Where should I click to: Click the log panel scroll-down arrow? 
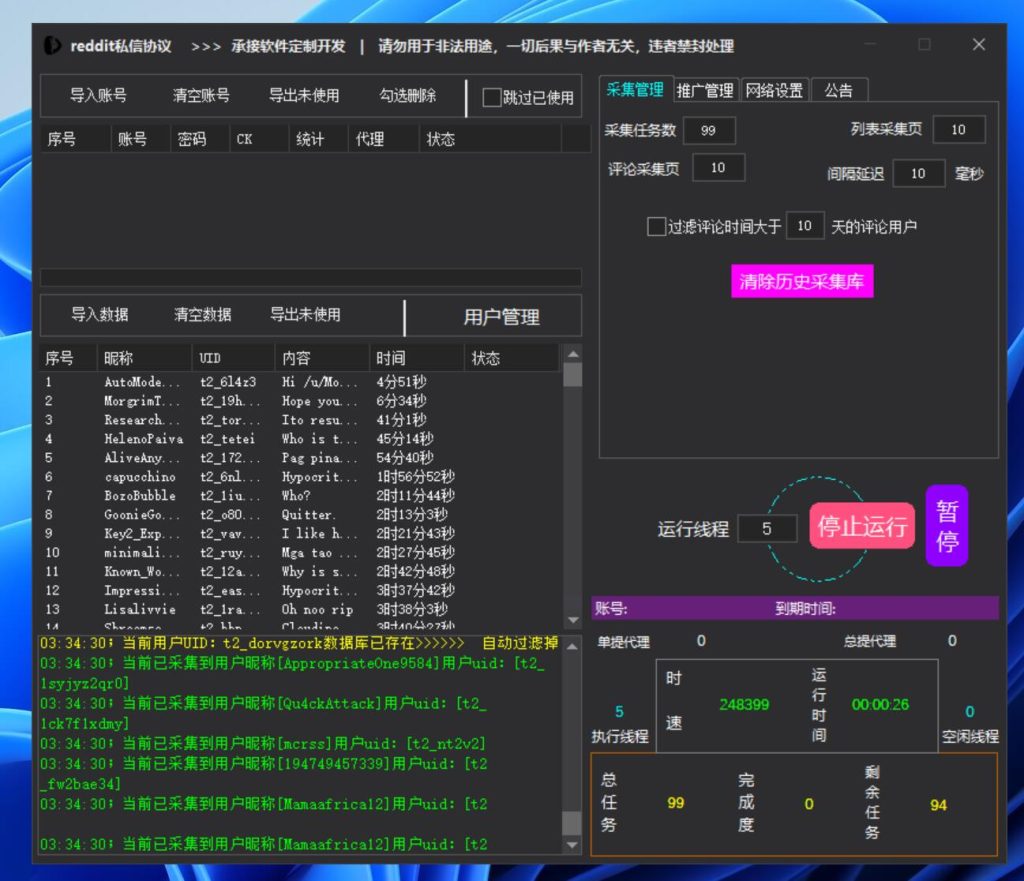(572, 845)
